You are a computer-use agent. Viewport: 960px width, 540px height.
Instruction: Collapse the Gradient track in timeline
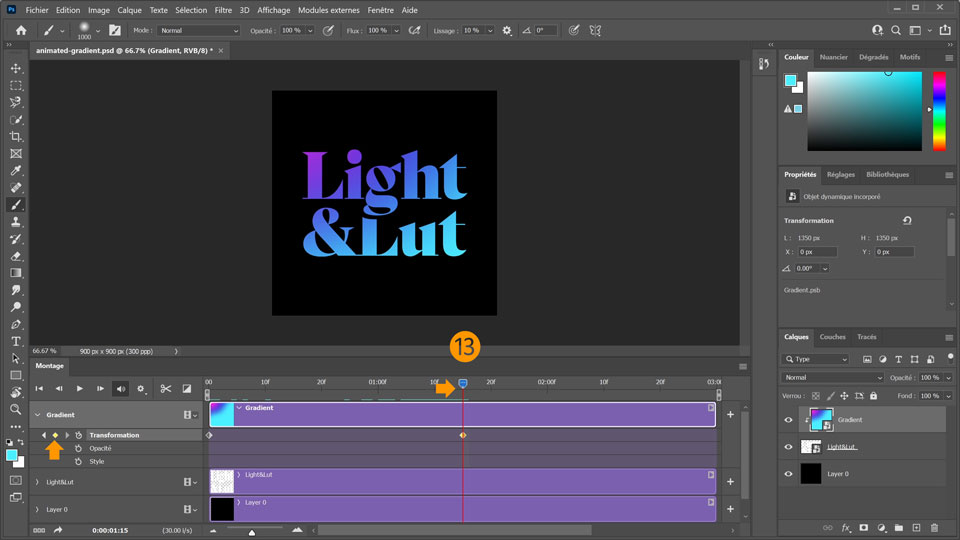coord(38,415)
